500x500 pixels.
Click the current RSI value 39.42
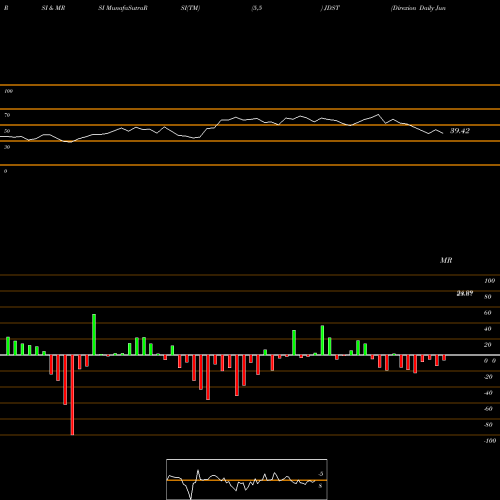(460, 131)
